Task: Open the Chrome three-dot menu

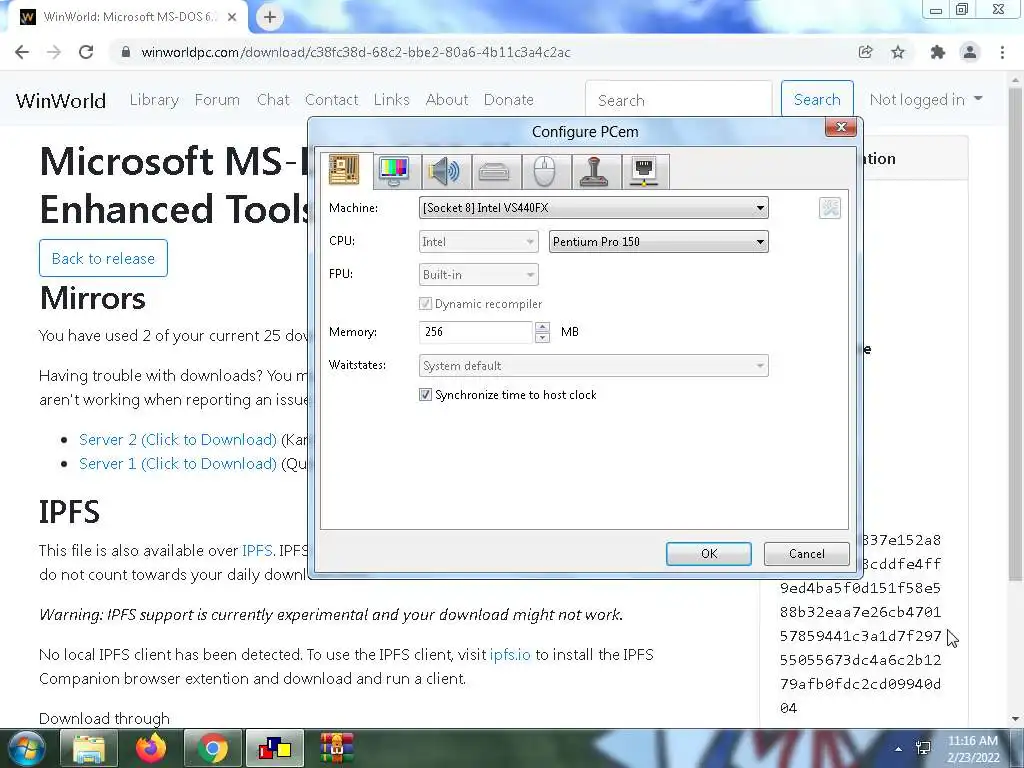Action: 1002,52
